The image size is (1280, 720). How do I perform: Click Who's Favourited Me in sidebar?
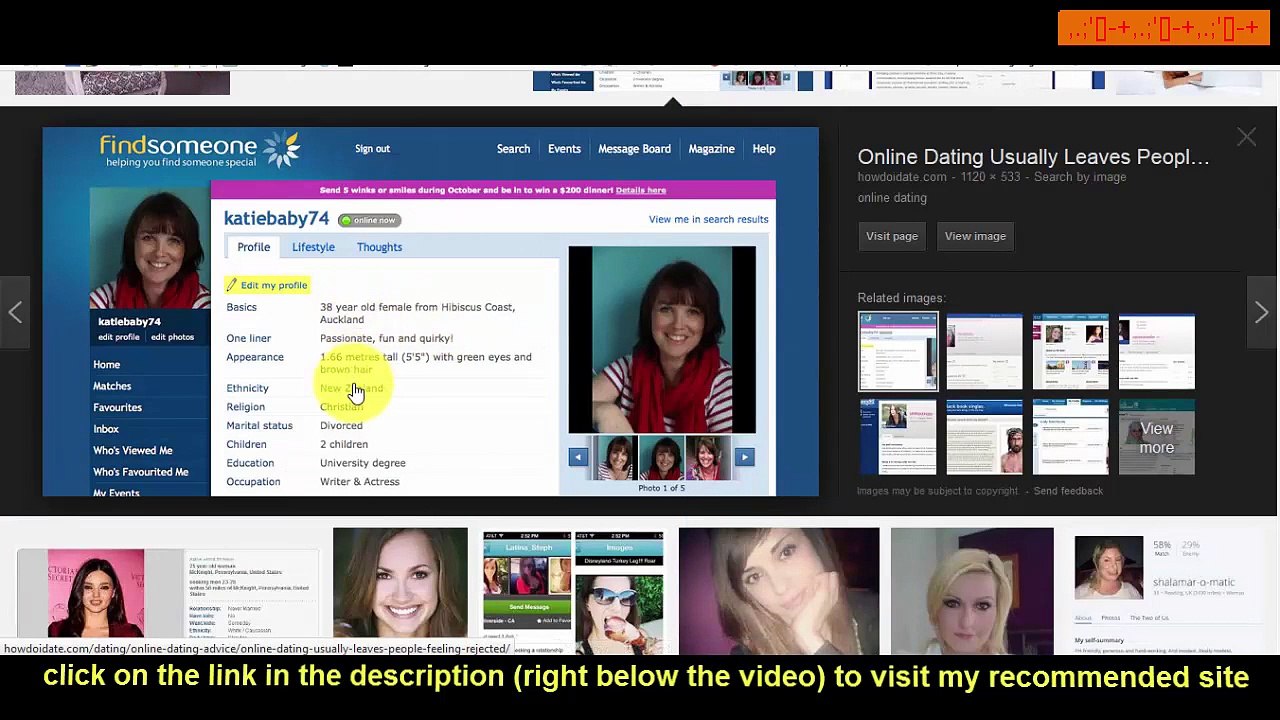pyautogui.click(x=141, y=472)
